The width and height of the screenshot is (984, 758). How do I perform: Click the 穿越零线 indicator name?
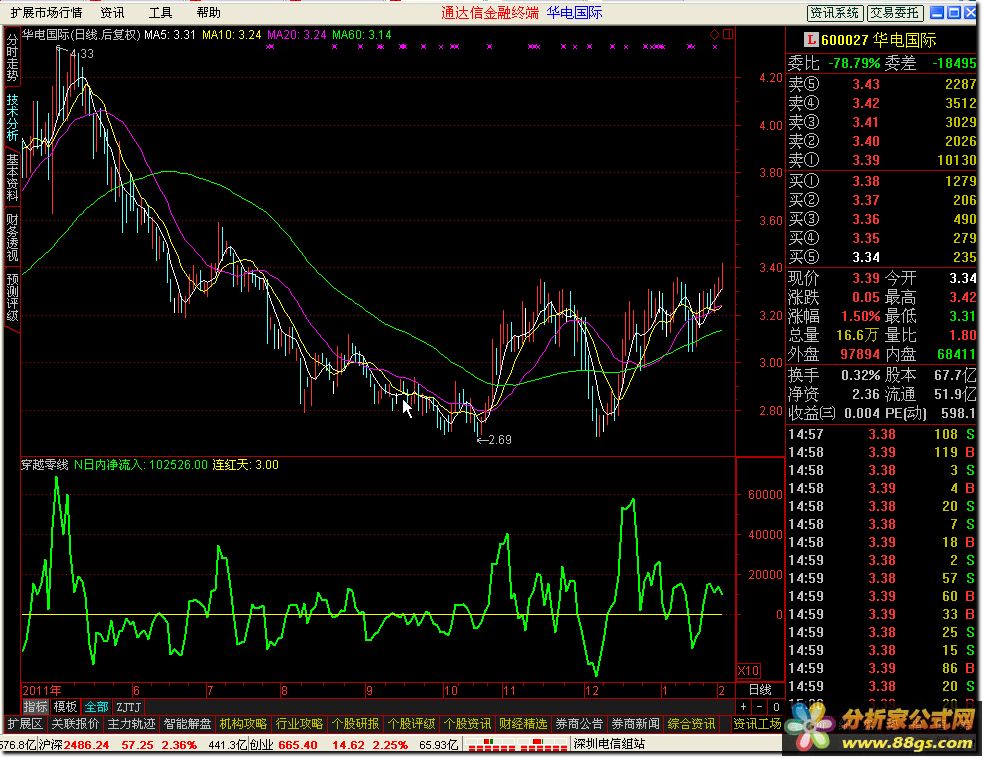pos(45,465)
